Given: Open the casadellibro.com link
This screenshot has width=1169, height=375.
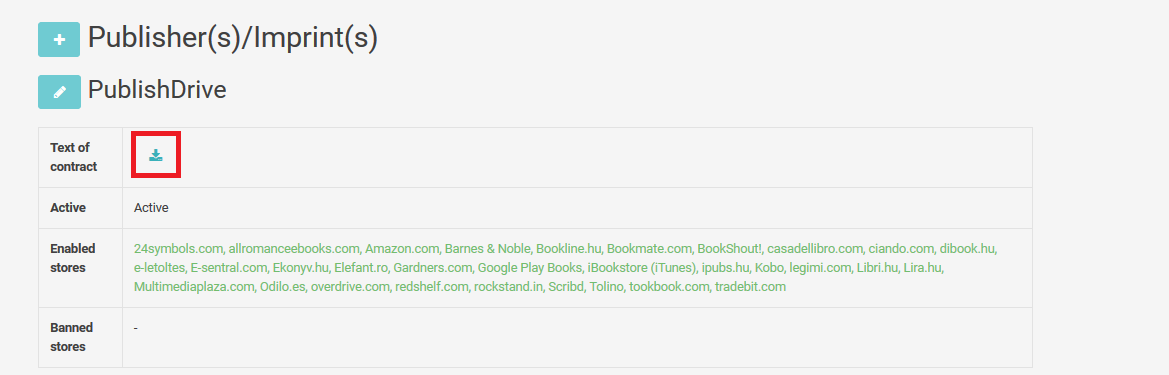Looking at the screenshot, I should click(x=815, y=248).
